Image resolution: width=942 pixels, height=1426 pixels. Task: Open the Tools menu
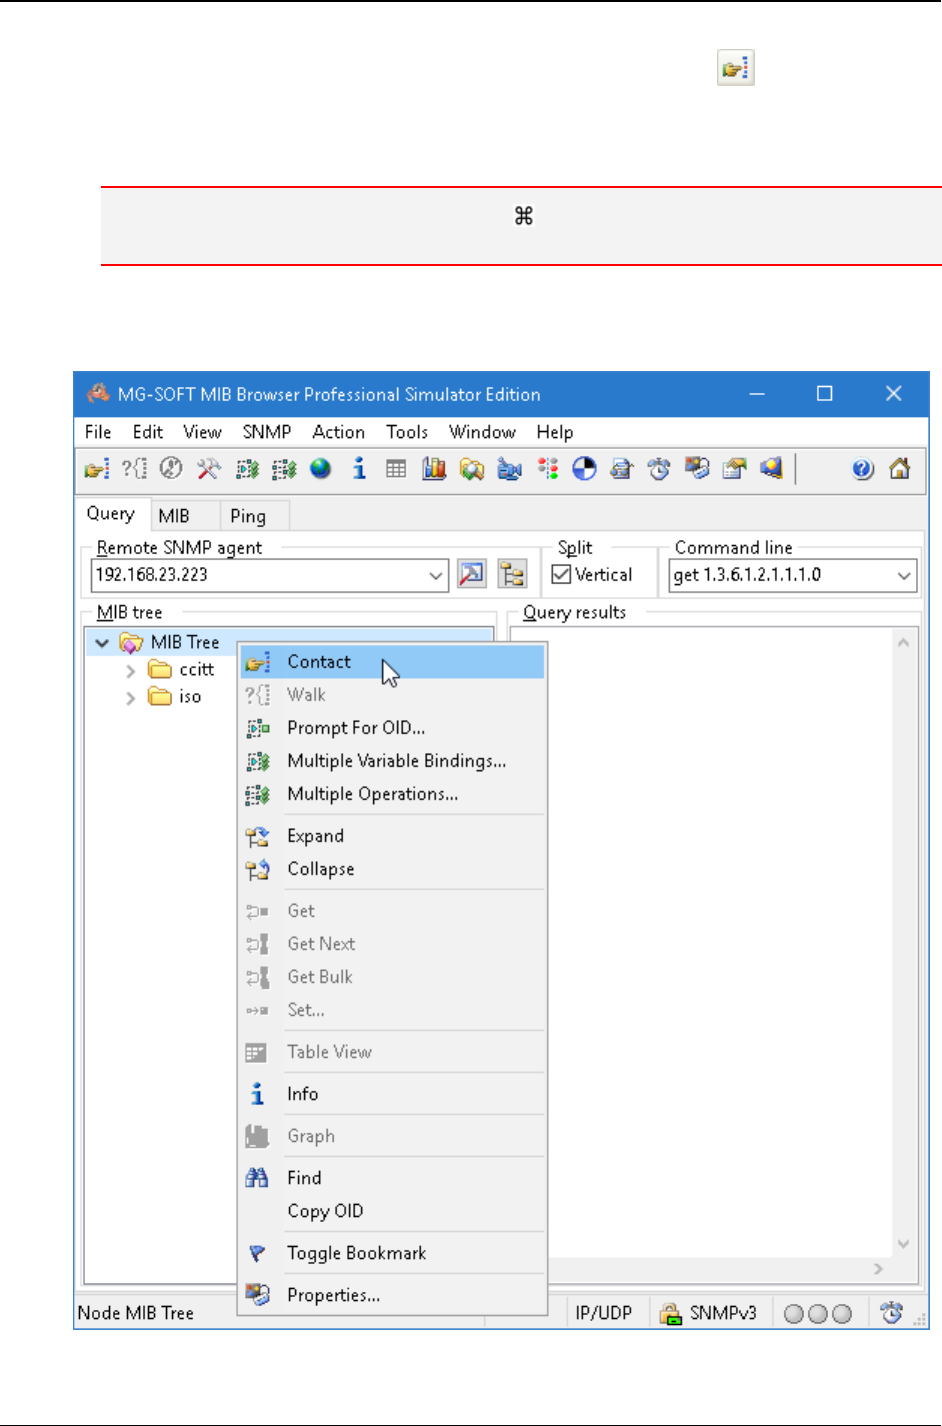coord(407,432)
